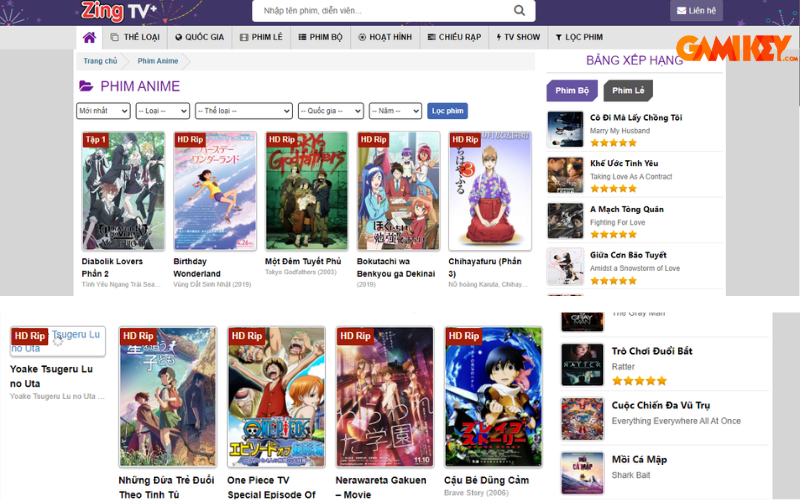Open the Những Đứa Trẻ Đuổi Theo Tinh Tú poster
Image resolution: width=800 pixels, height=500 pixels.
click(168, 397)
